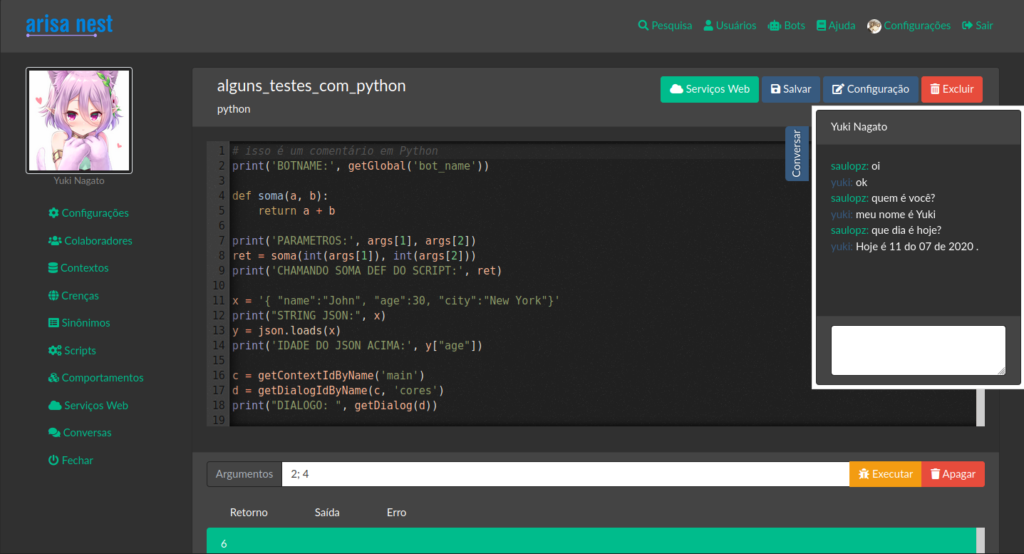Viewport: 1024px width, 554px height.
Task: Click the Argumentos input field
Action: coord(565,474)
